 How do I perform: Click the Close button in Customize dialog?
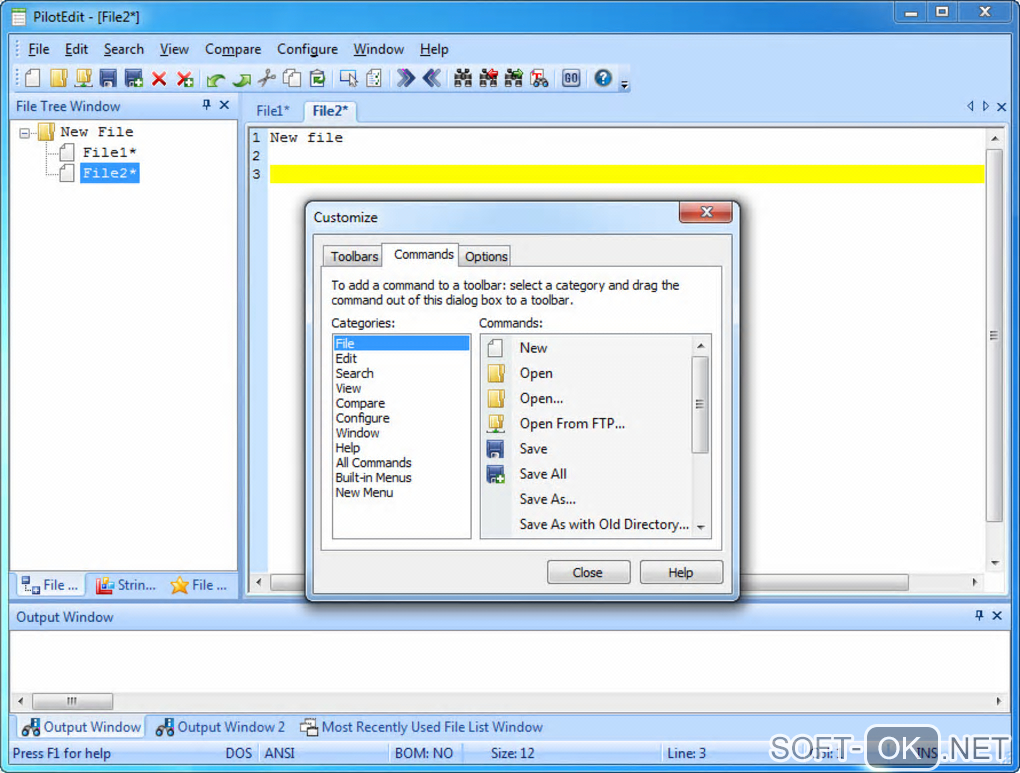(x=588, y=573)
